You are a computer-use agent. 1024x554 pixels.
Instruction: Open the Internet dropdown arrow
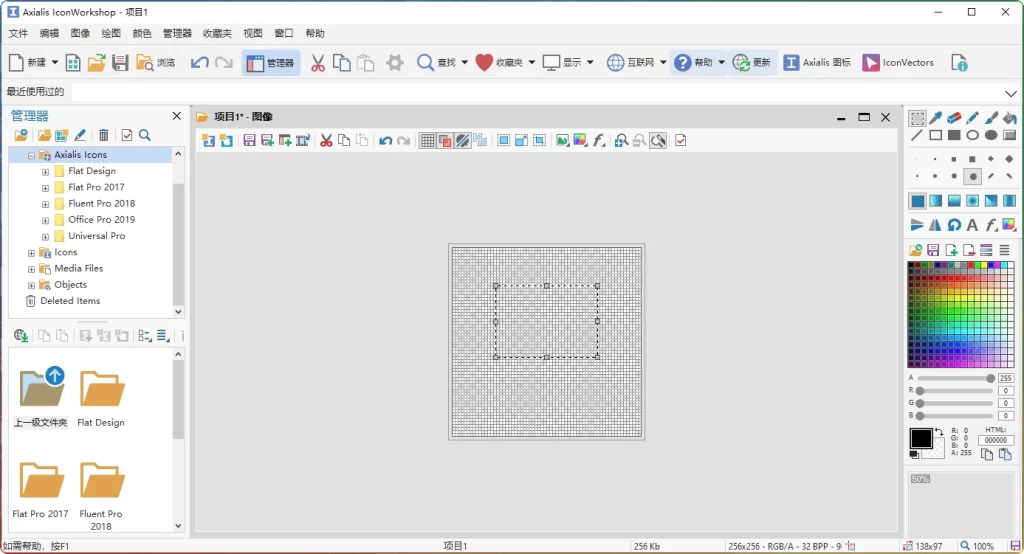(x=663, y=63)
